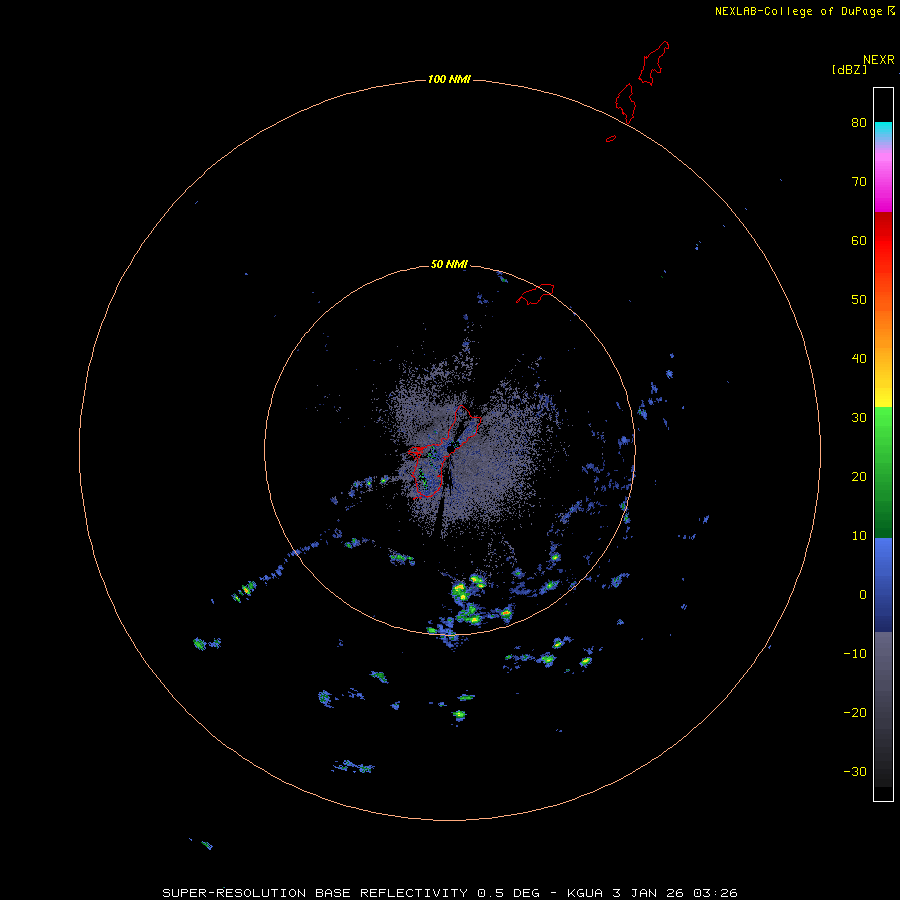Click the NEXLAB-College of DuPage watermark text
Viewport: 900px width, 900px height.
pyautogui.click(x=805, y=11)
